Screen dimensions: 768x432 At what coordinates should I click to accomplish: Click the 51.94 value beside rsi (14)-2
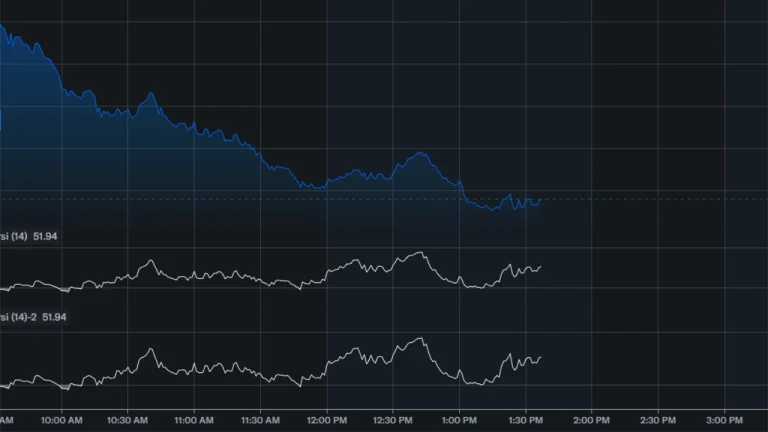tap(54, 317)
